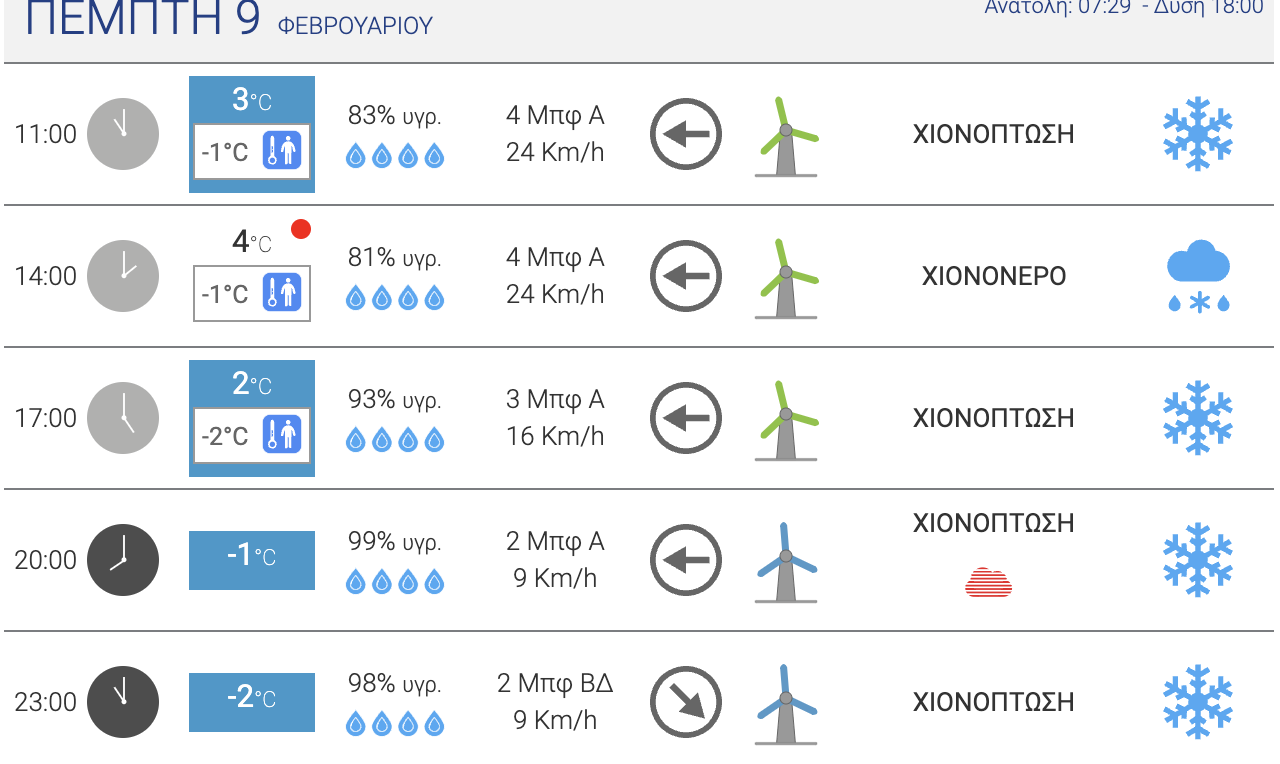Click the southeast wind arrow at 23:00

pyautogui.click(x=686, y=702)
